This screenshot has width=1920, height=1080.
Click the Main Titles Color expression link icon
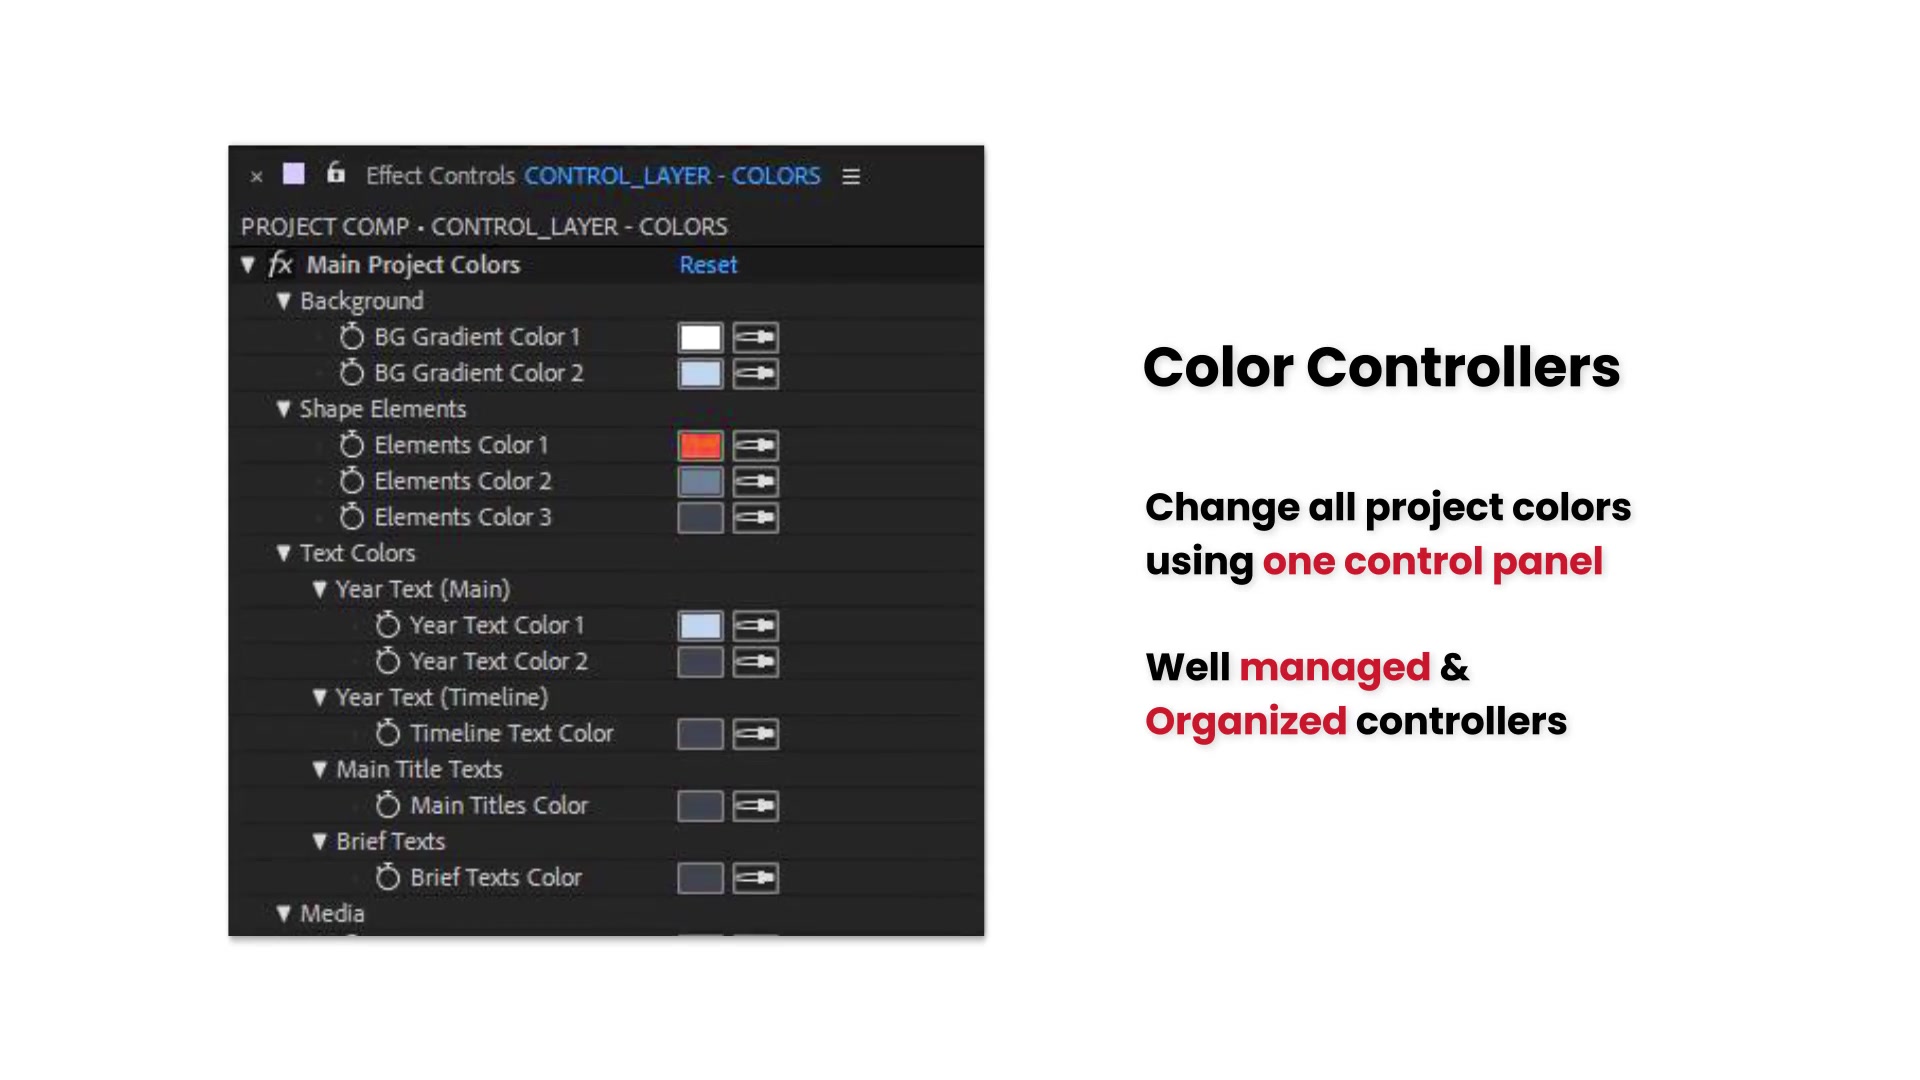(x=756, y=806)
